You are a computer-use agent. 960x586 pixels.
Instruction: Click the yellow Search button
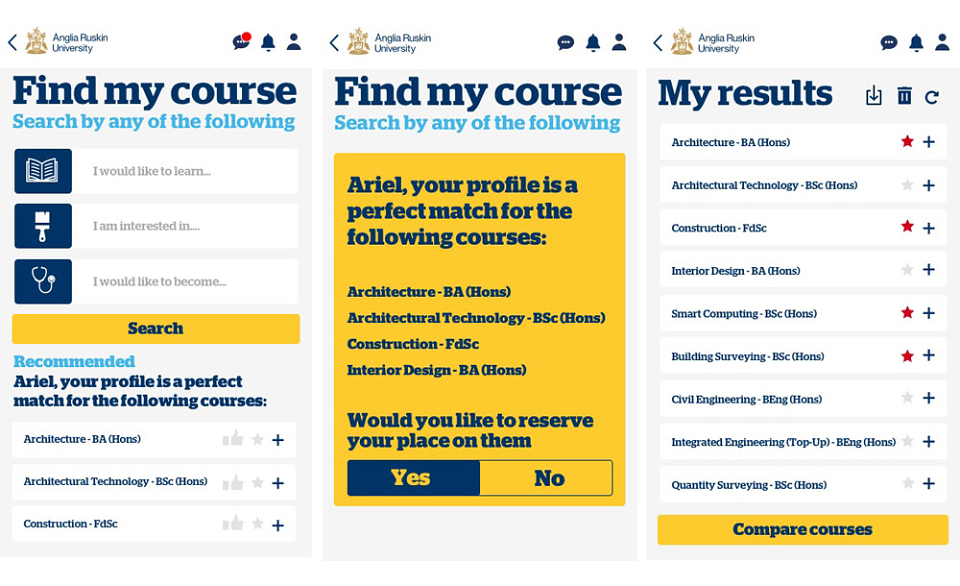click(x=156, y=329)
